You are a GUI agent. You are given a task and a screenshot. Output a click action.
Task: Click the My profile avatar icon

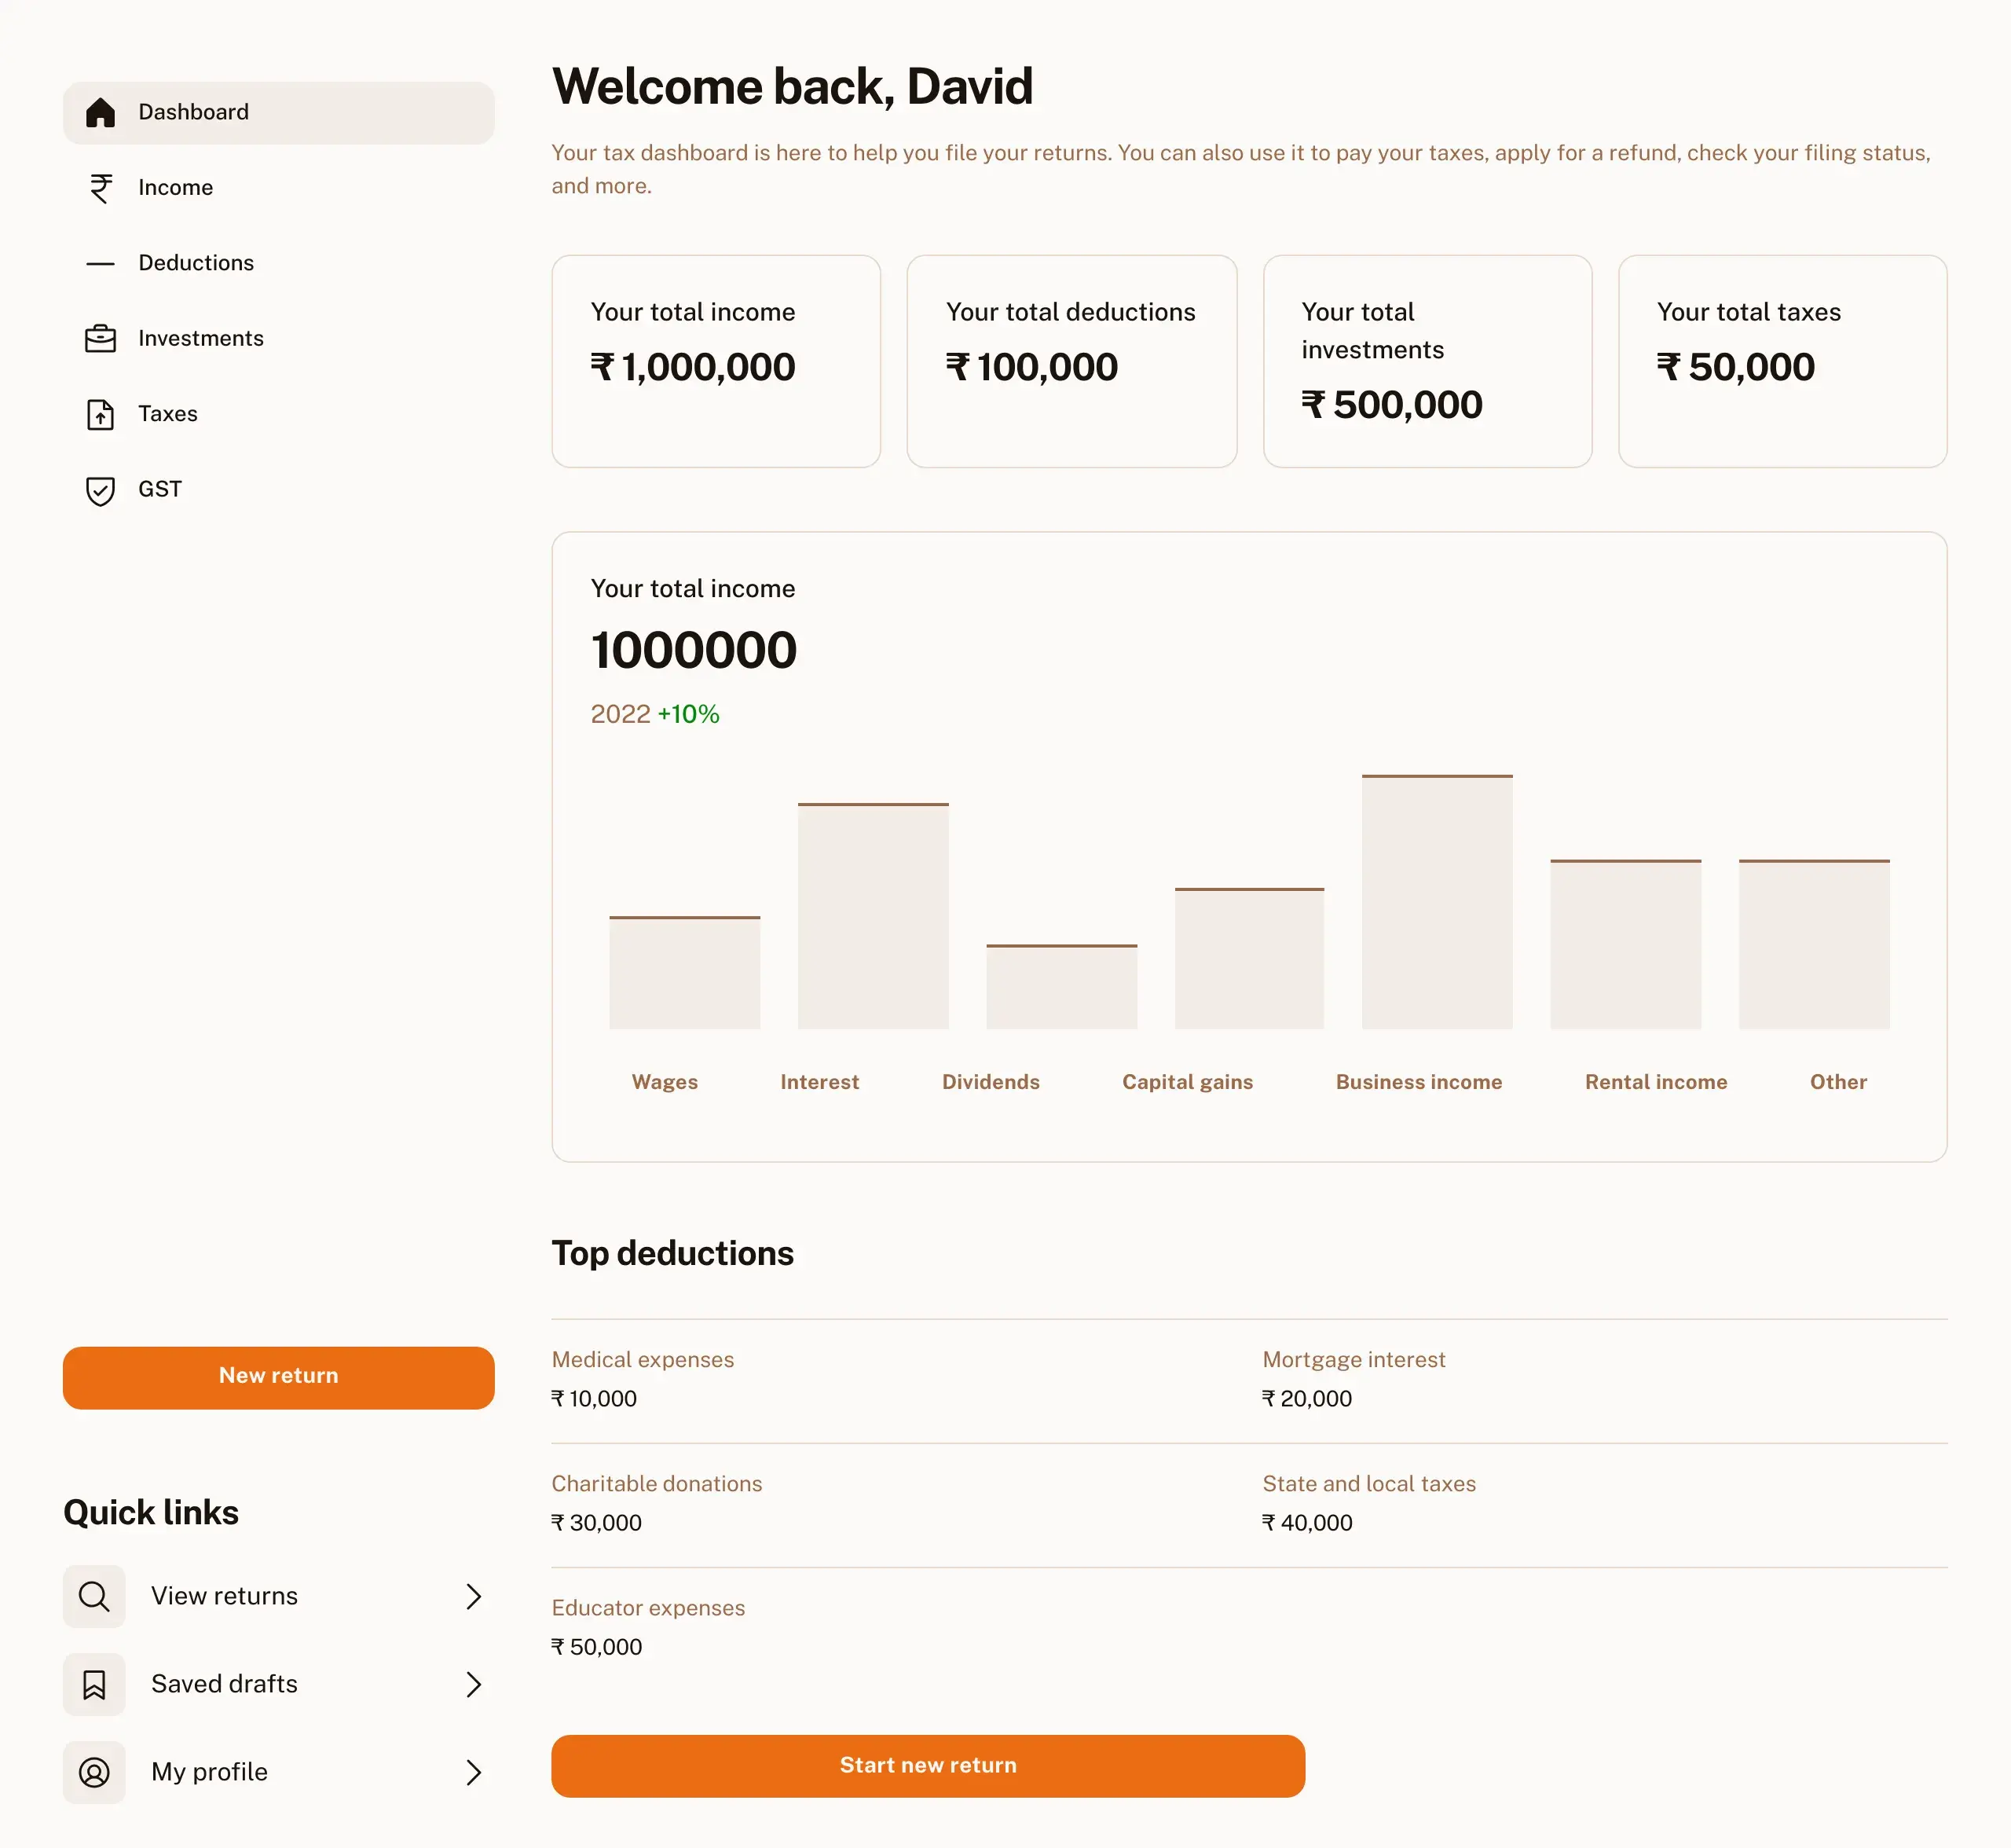coord(94,1772)
